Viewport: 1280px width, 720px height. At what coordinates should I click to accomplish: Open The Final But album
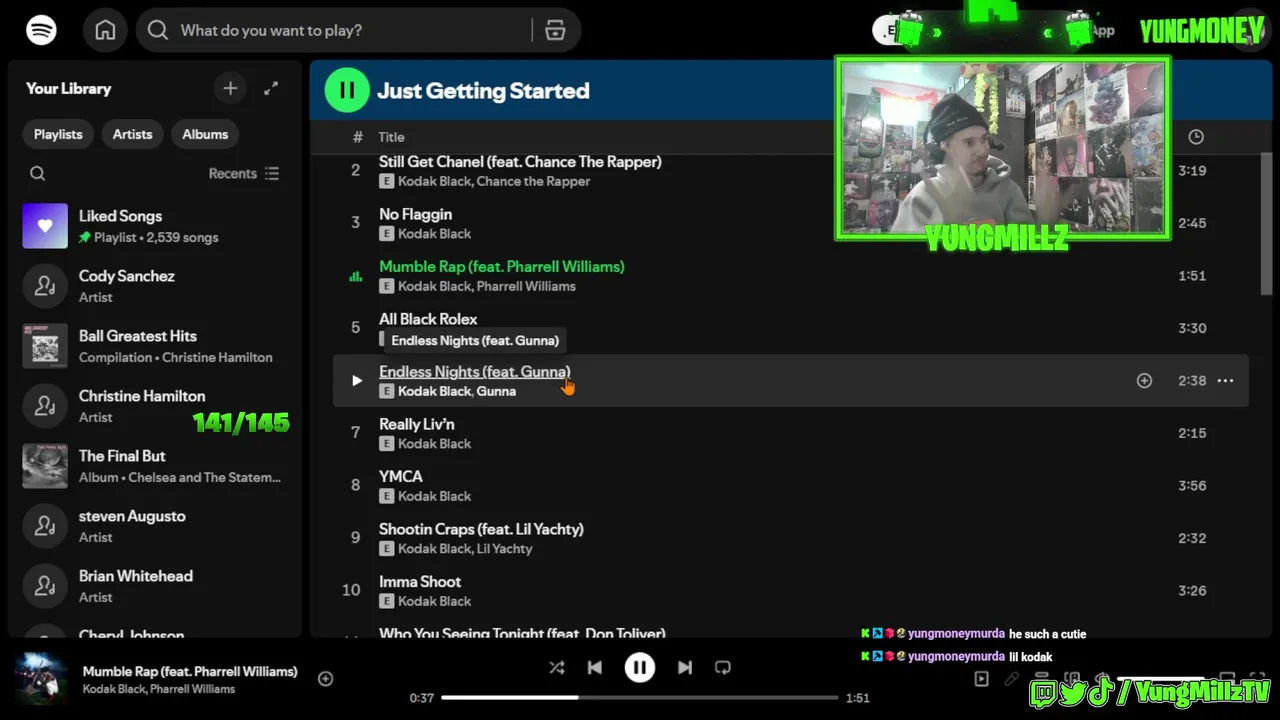[155, 466]
